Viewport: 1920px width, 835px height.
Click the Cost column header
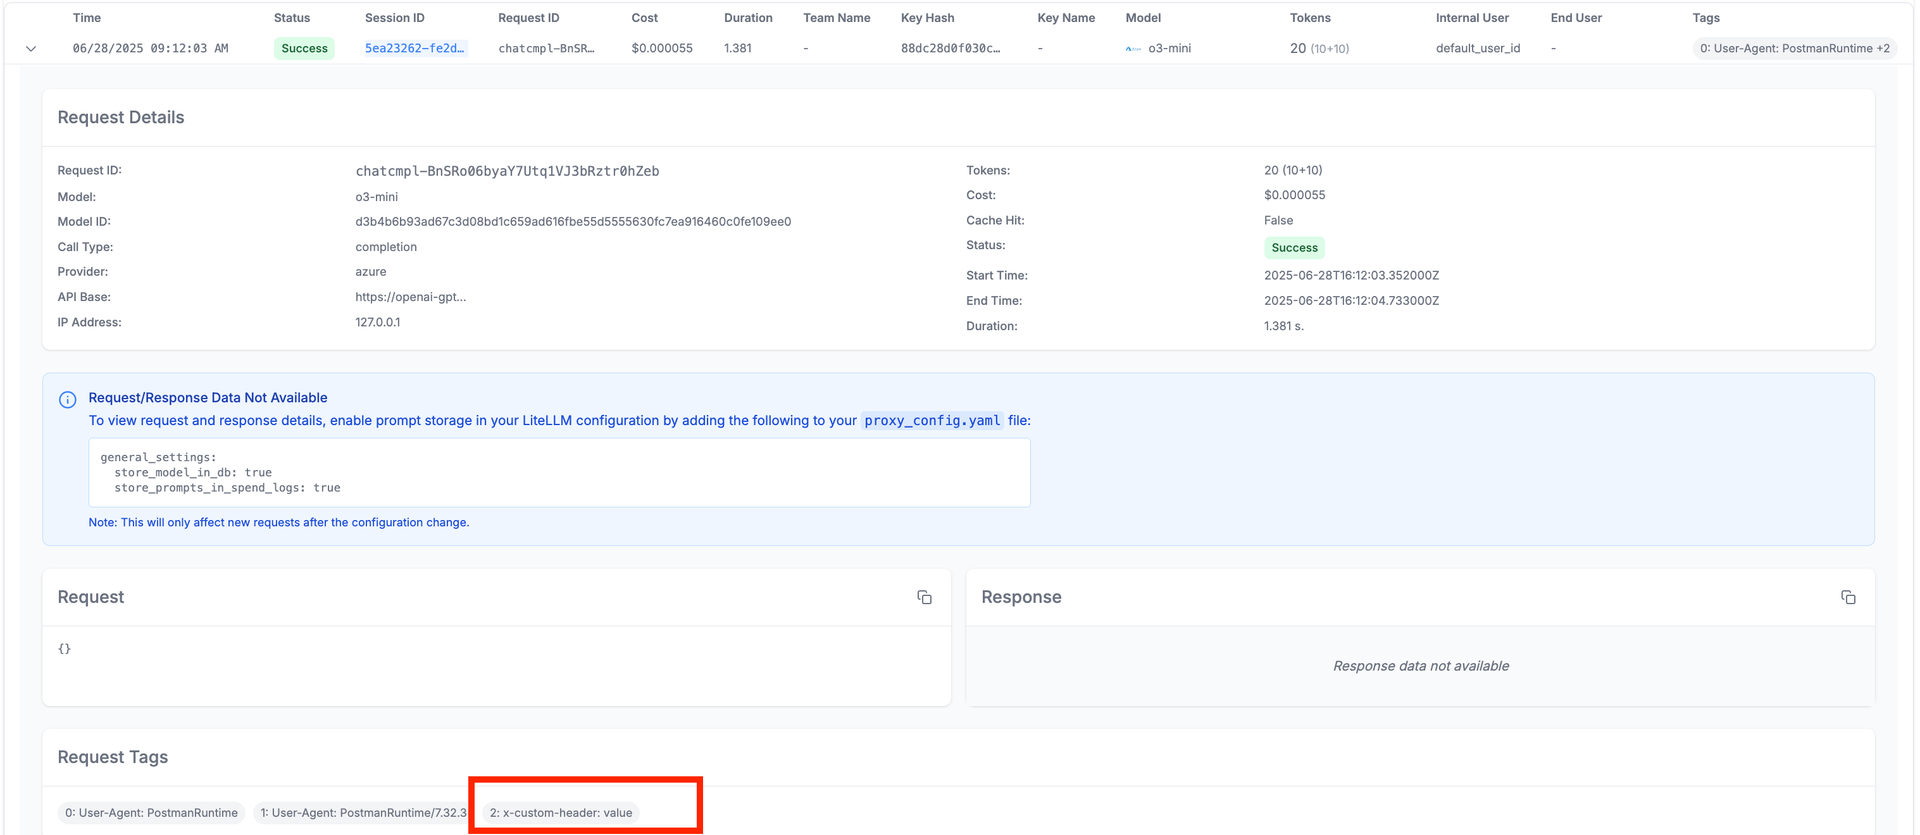(644, 18)
